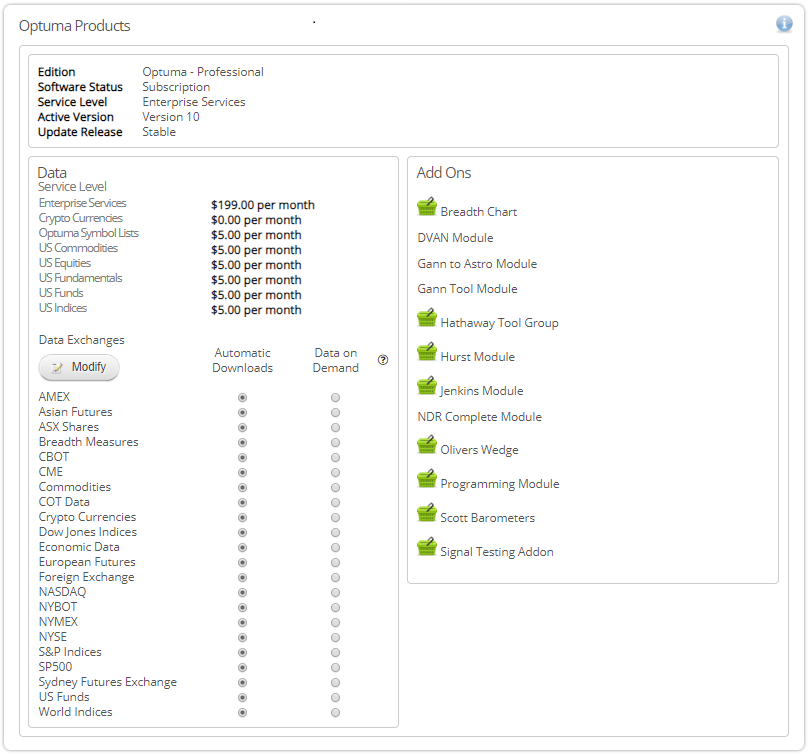Click the basket icon for Hathaway Tool Group

427,319
